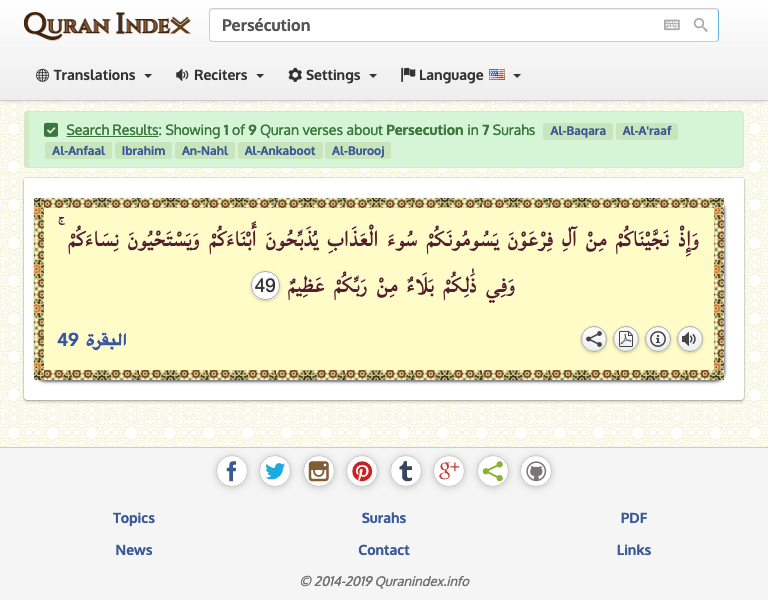Toggle the Search Results checkbox
This screenshot has width=768, height=600.
[51, 130]
